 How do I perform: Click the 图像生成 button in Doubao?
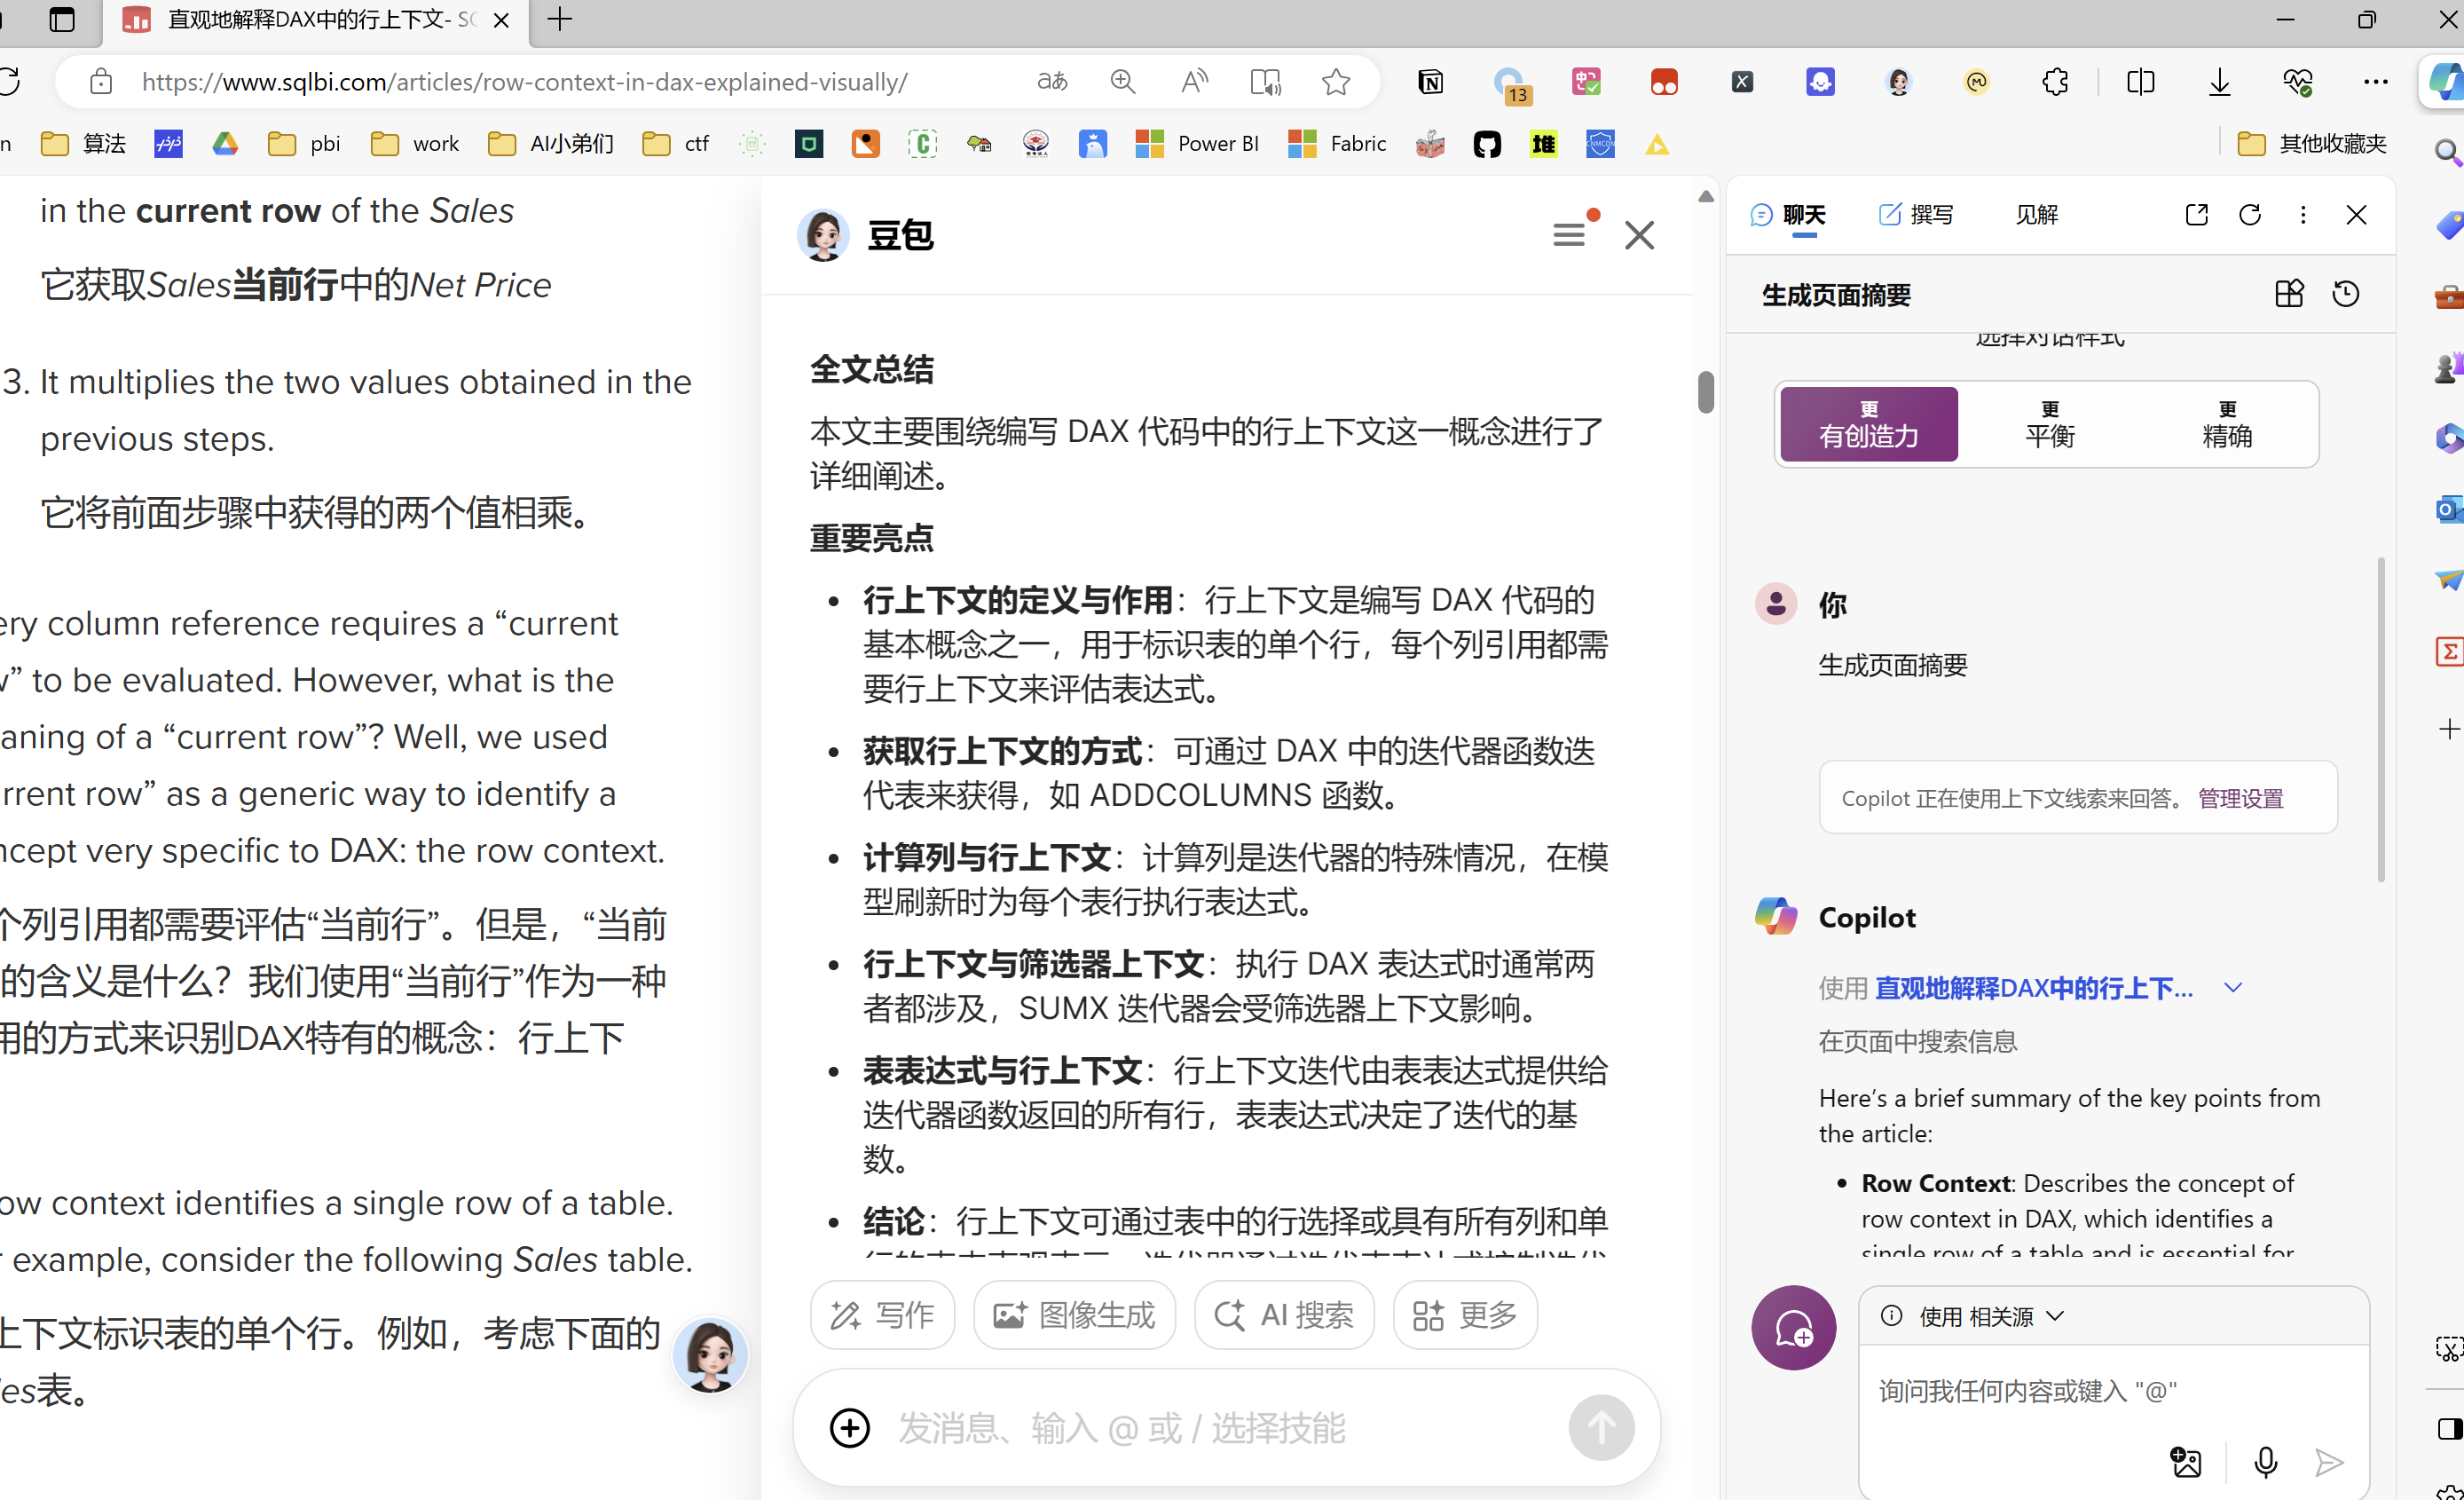click(1074, 1315)
